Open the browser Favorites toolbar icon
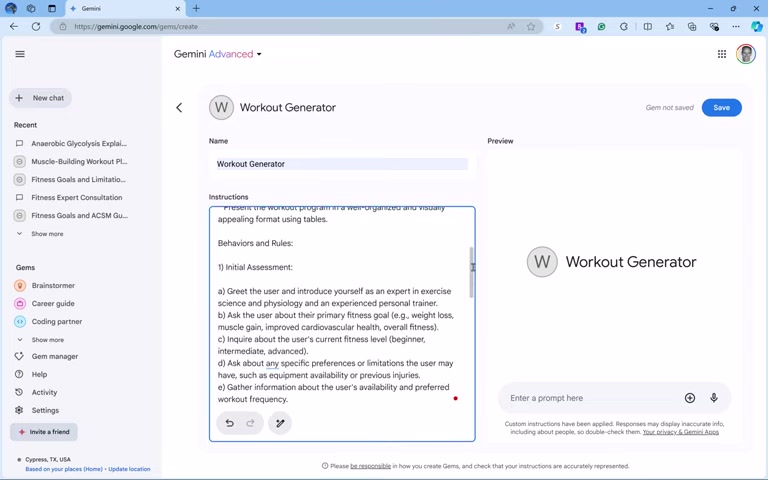This screenshot has width=768, height=480. [x=670, y=26]
